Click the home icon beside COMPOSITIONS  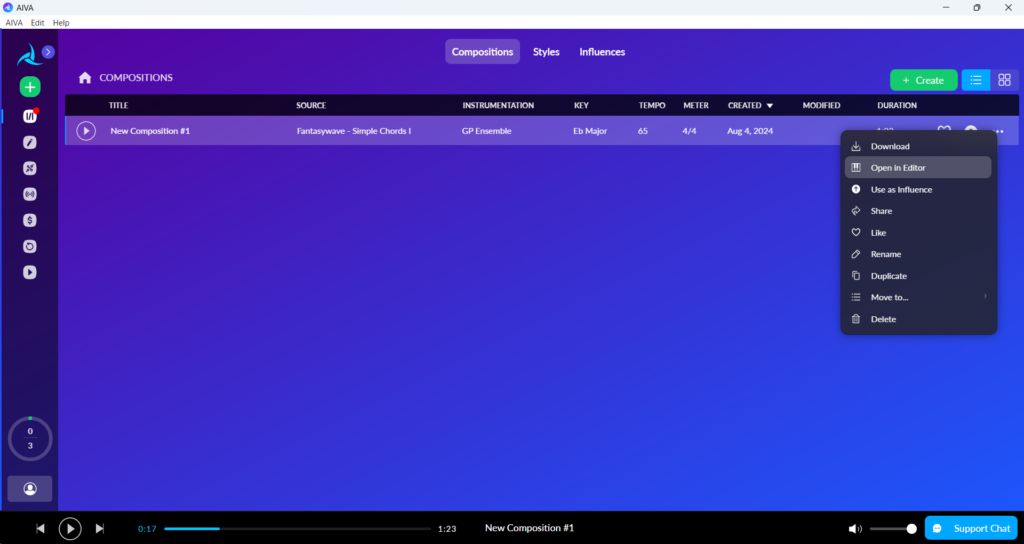click(85, 78)
